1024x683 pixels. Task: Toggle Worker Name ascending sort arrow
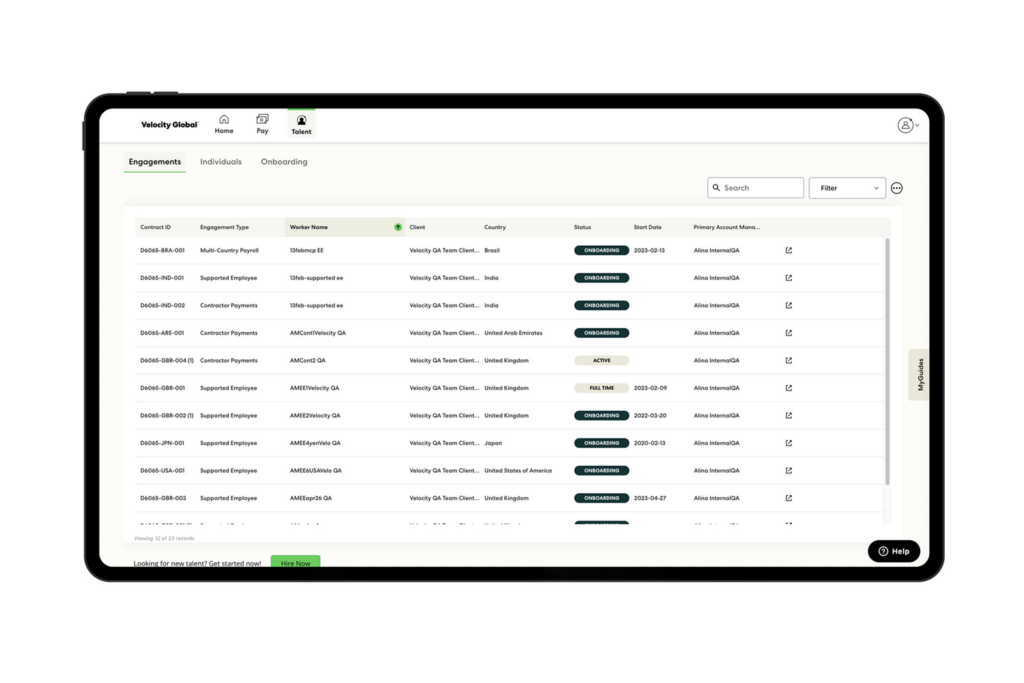coord(398,227)
